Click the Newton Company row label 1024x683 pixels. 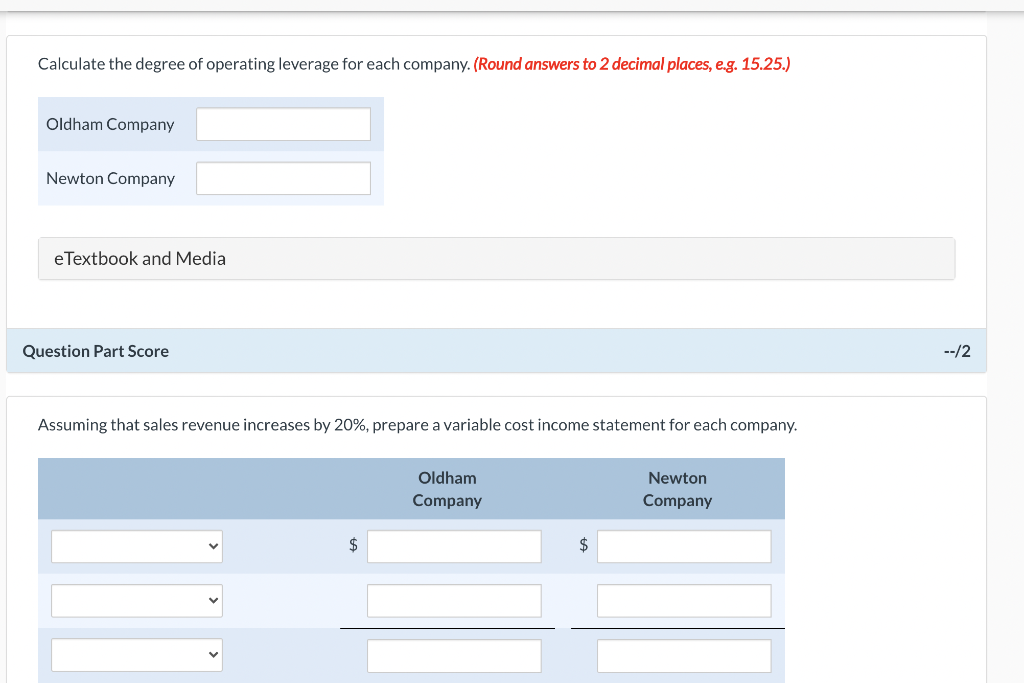[110, 178]
